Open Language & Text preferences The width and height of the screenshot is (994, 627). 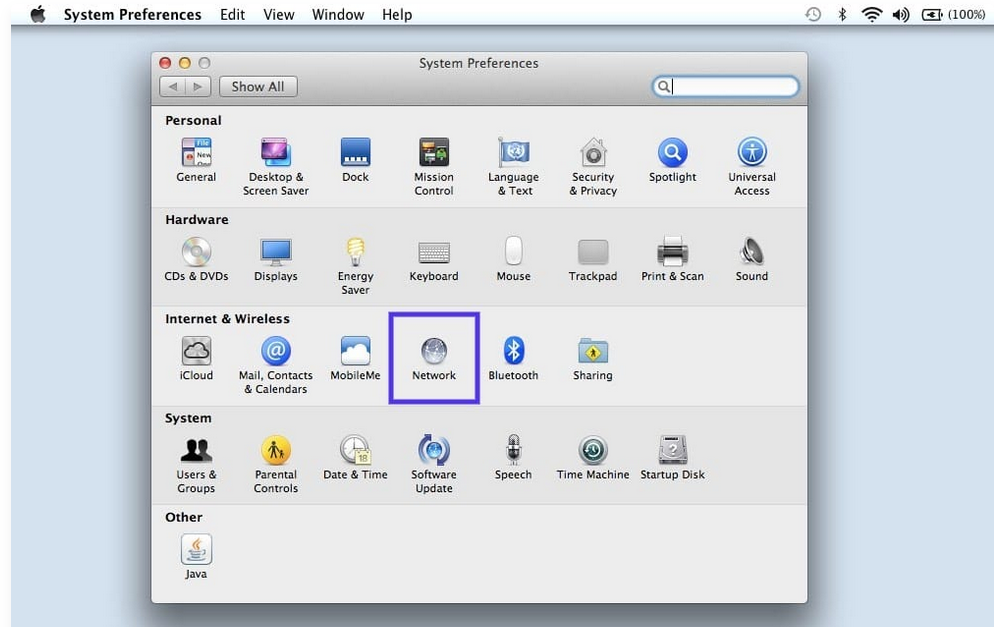point(513,166)
